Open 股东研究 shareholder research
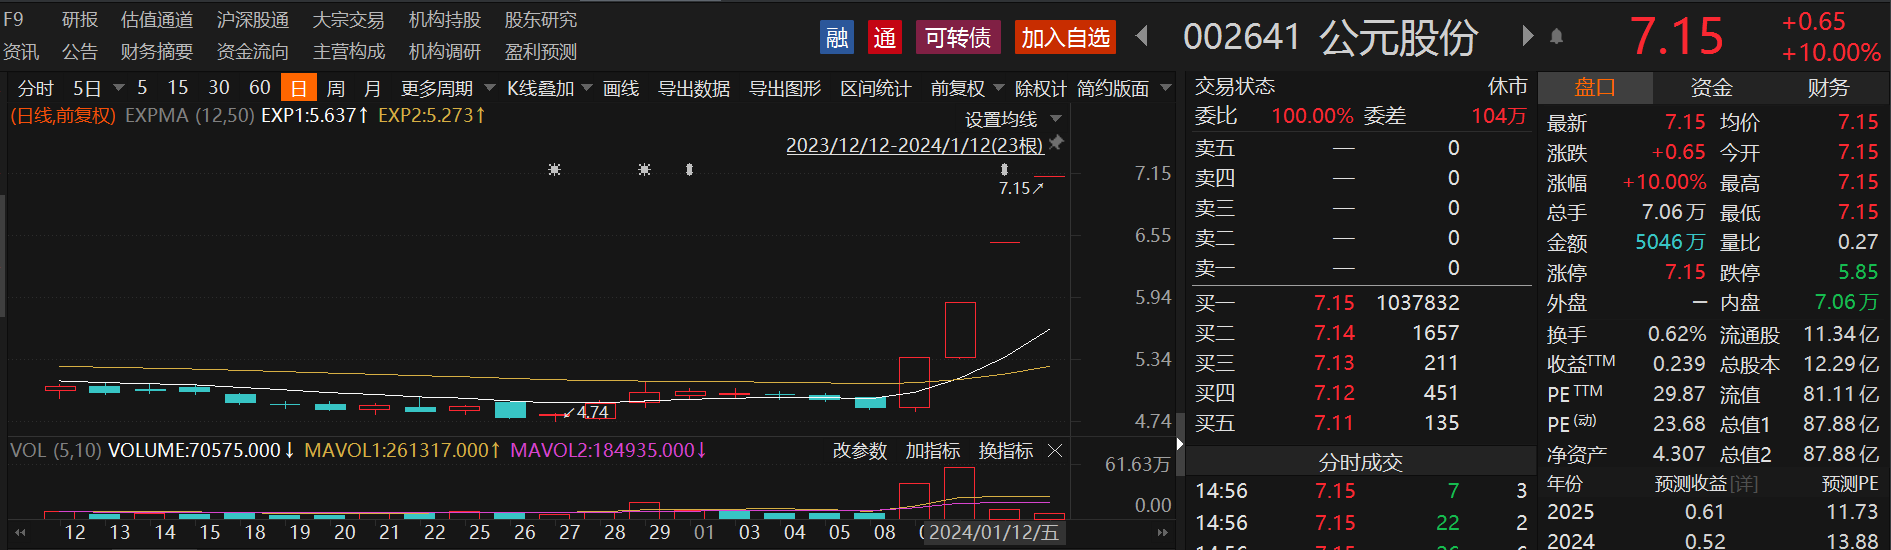 [541, 20]
